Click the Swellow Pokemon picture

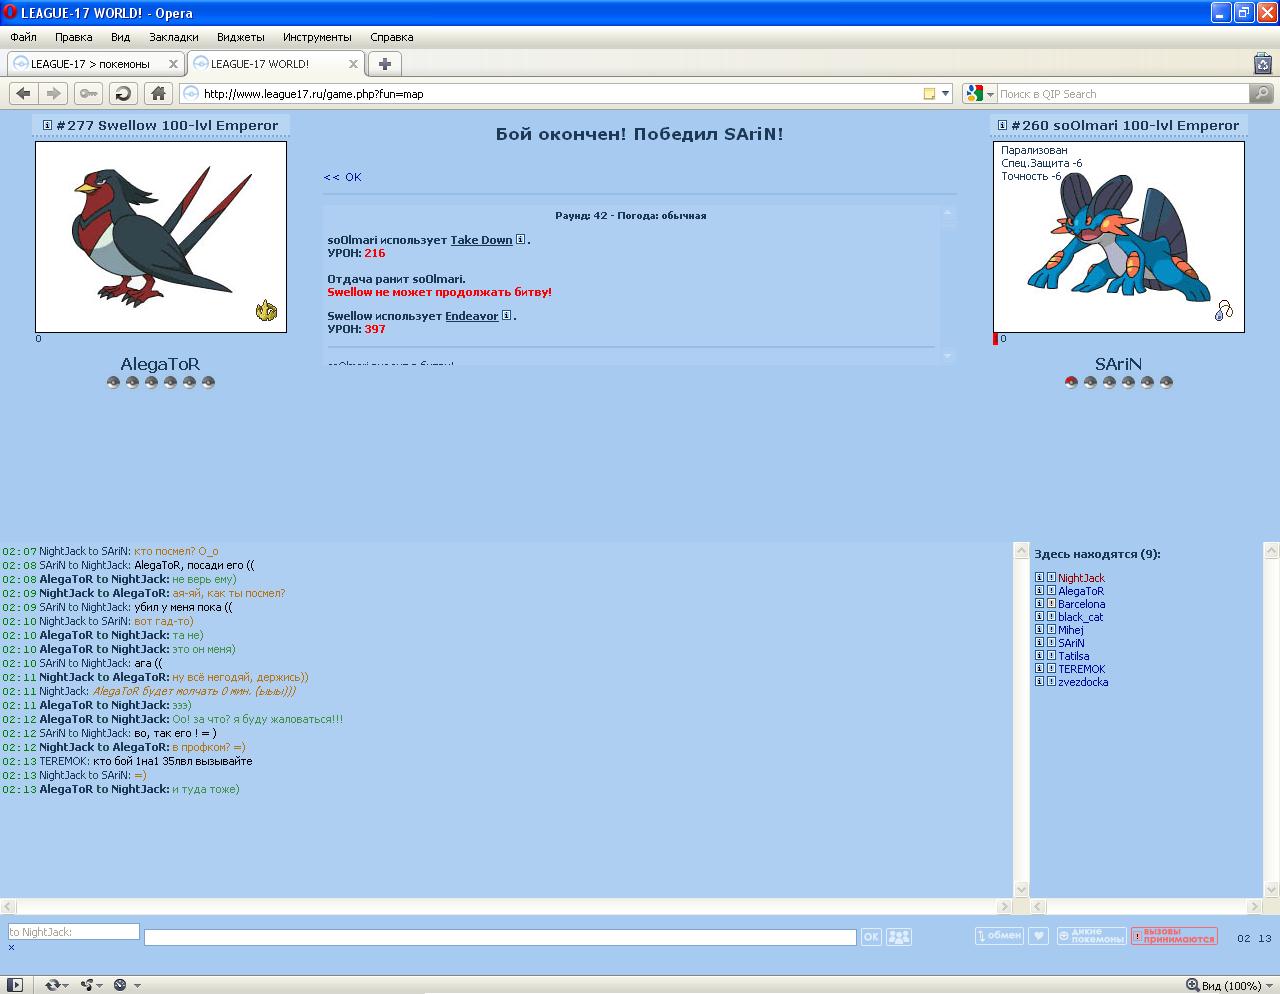pos(161,237)
